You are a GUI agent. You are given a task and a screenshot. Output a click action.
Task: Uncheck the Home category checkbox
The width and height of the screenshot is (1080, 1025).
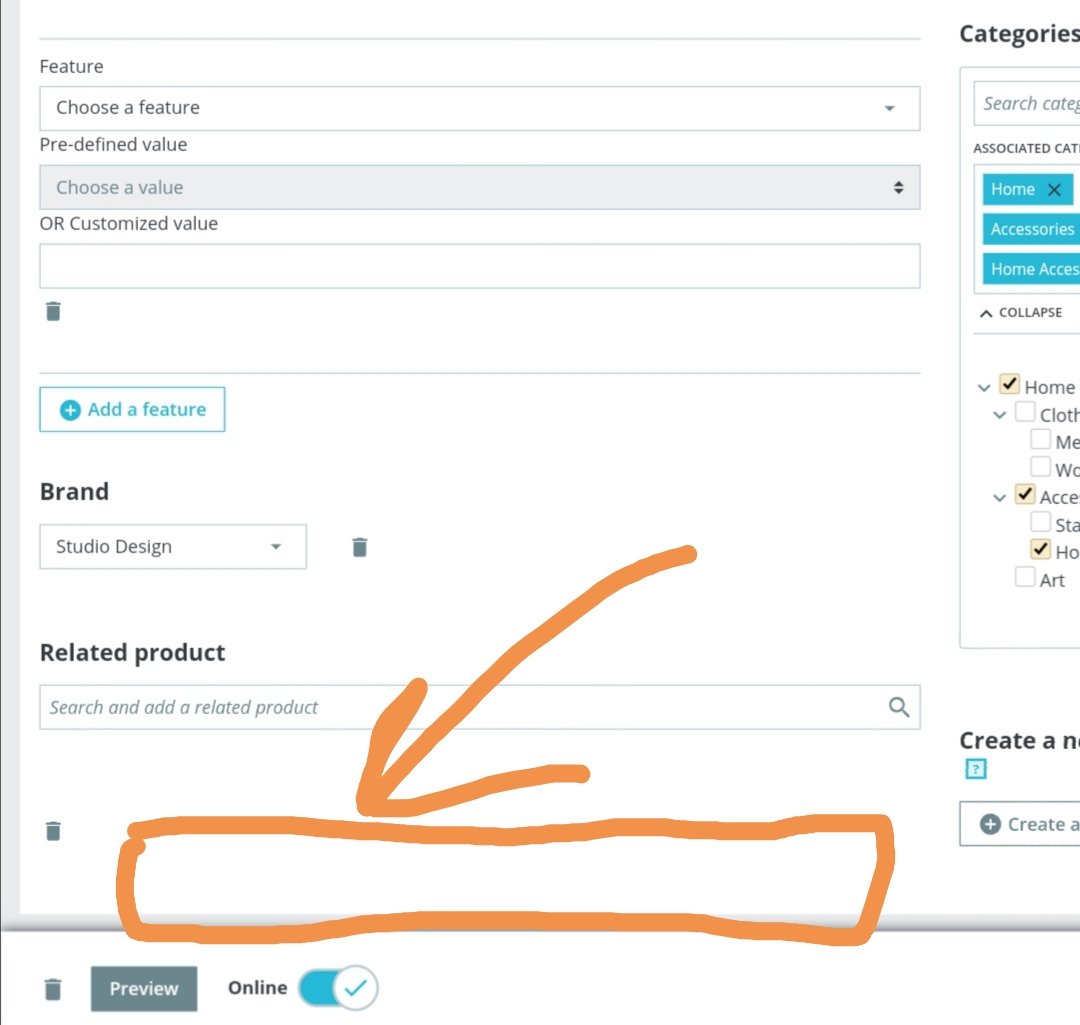(x=1010, y=384)
